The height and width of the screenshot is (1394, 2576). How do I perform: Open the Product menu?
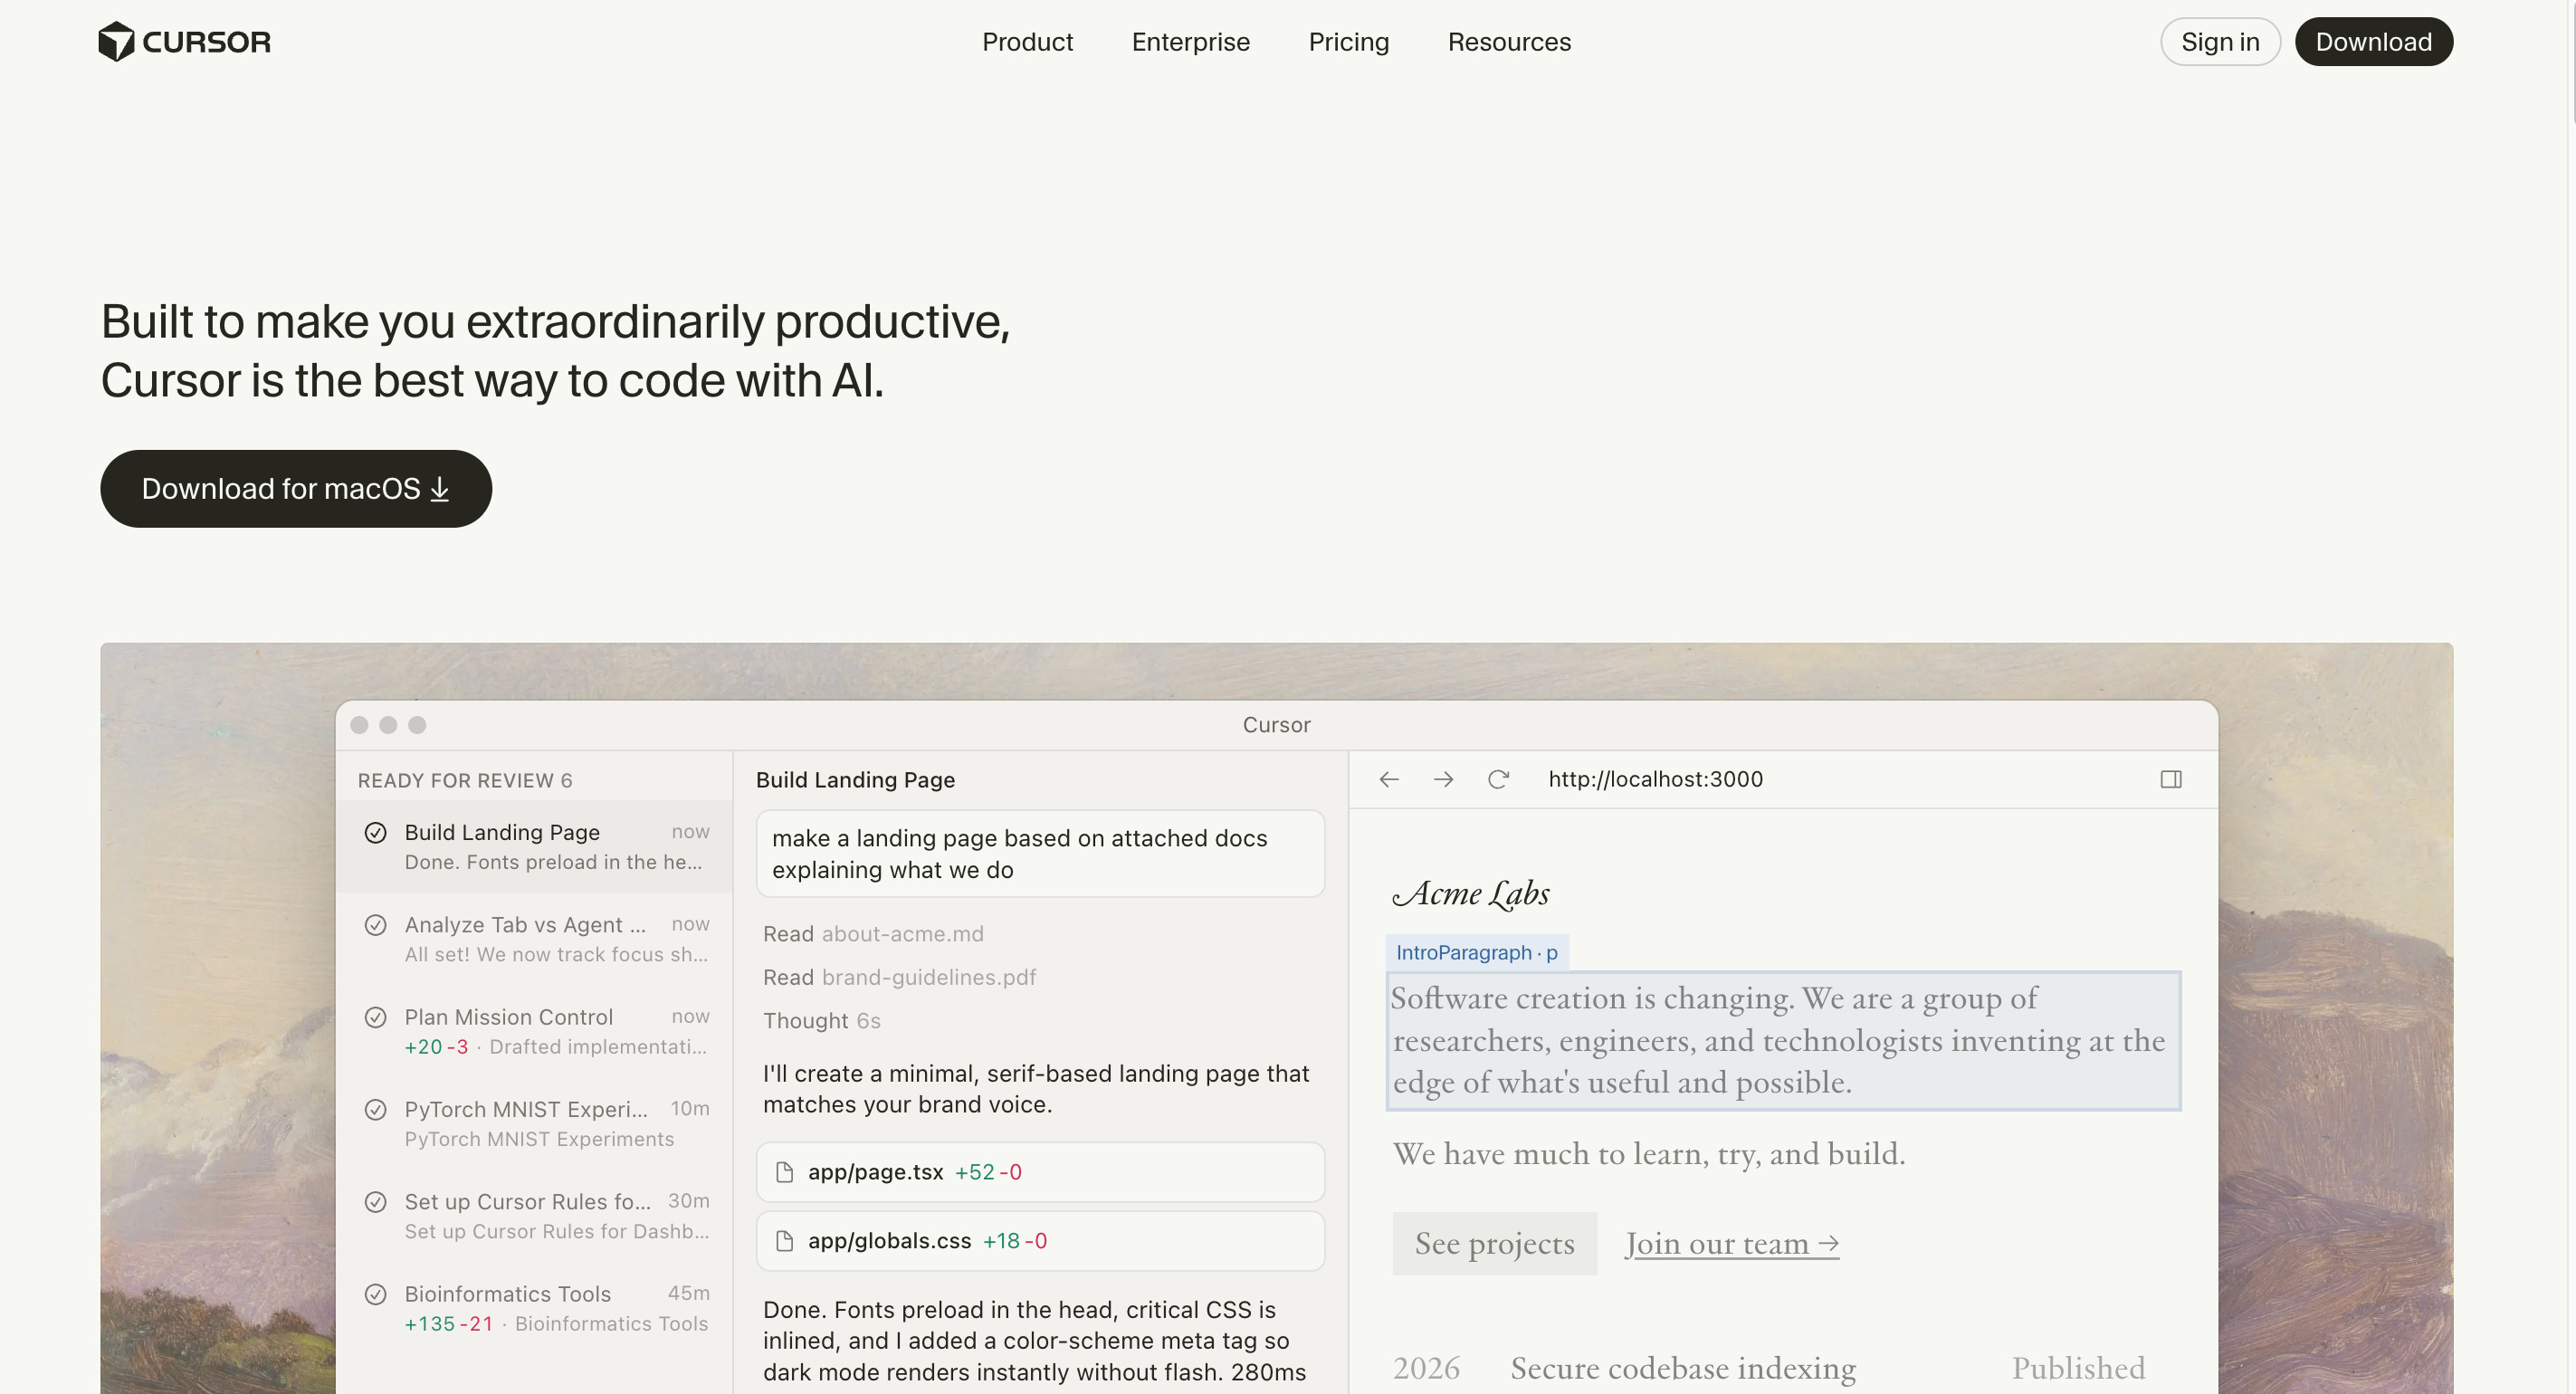pos(1027,42)
